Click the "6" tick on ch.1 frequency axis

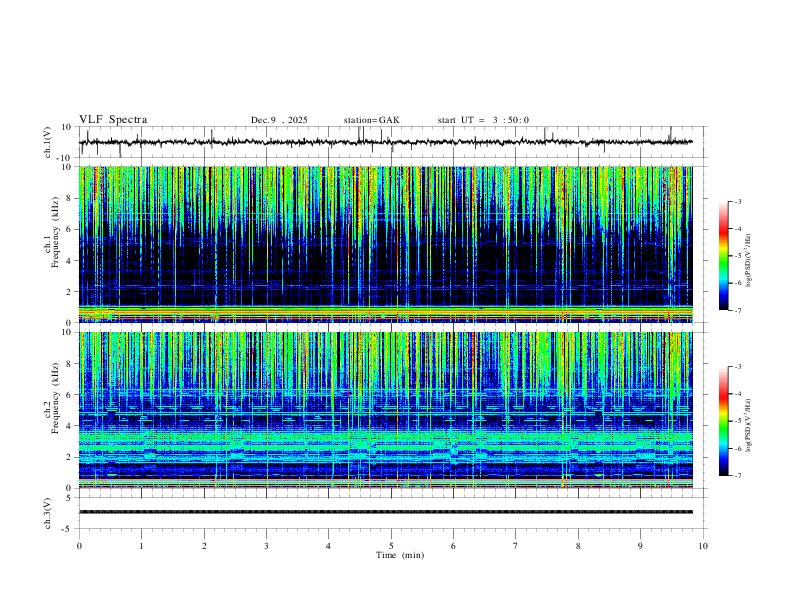click(x=69, y=229)
